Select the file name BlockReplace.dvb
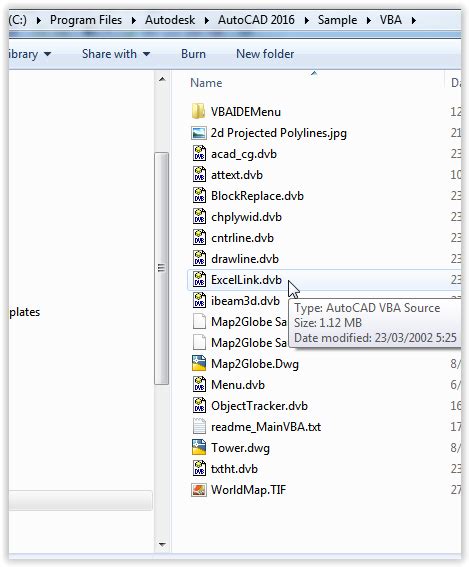The image size is (469, 567). point(257,196)
